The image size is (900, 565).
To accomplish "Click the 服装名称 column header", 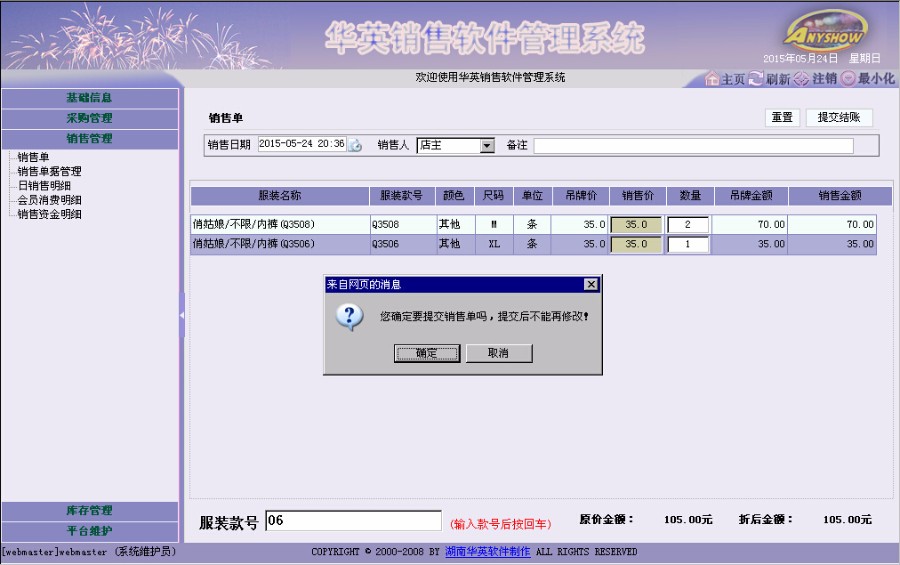I will click(x=280, y=196).
